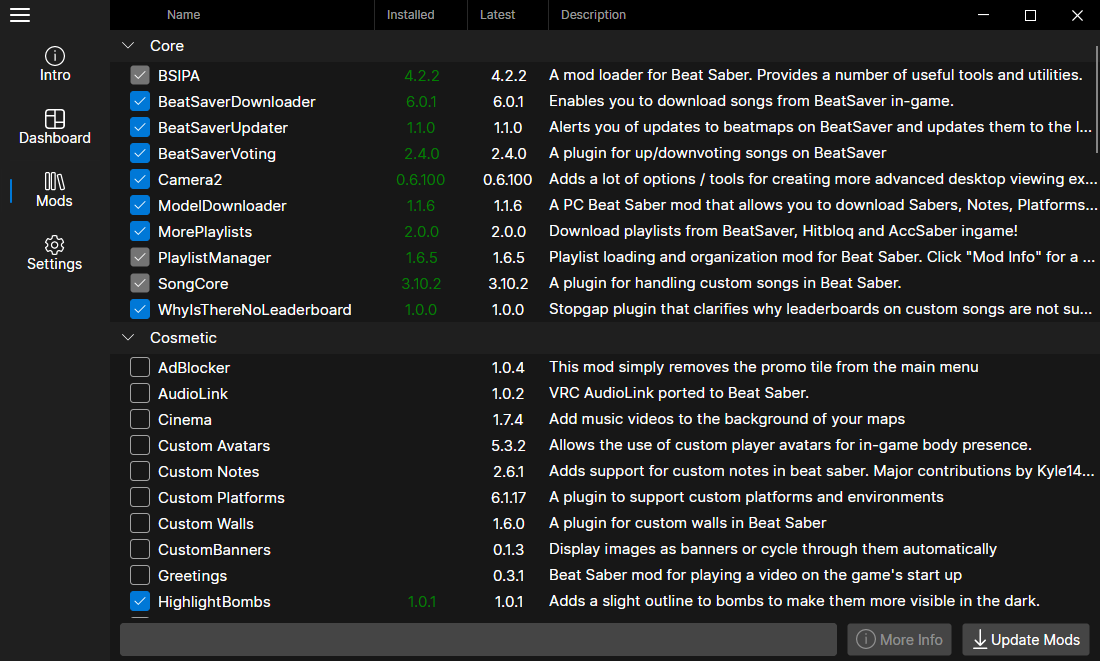Enable the Custom Walls mod
1100x661 pixels.
pos(140,523)
